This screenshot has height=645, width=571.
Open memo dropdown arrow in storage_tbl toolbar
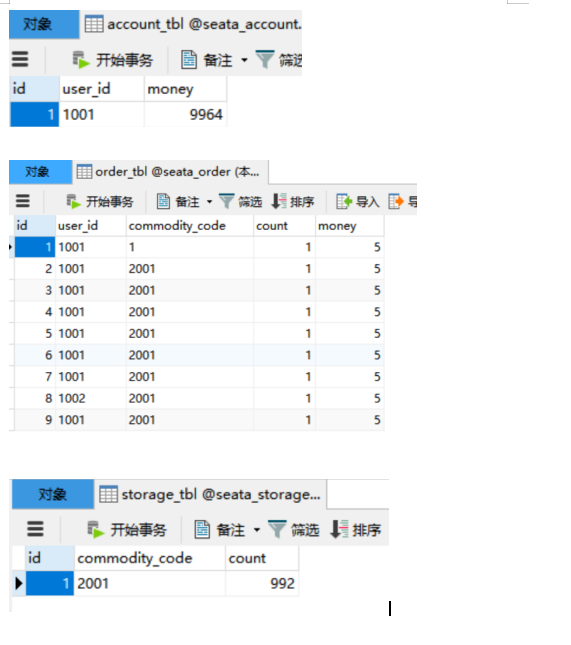click(257, 529)
